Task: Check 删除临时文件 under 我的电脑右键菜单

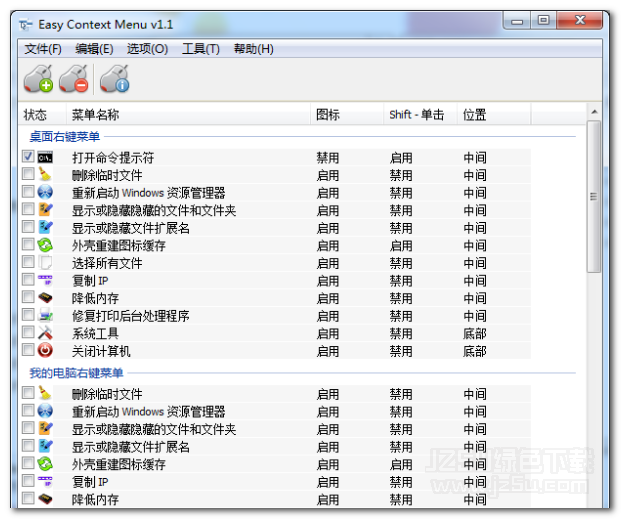Action: pos(28,393)
